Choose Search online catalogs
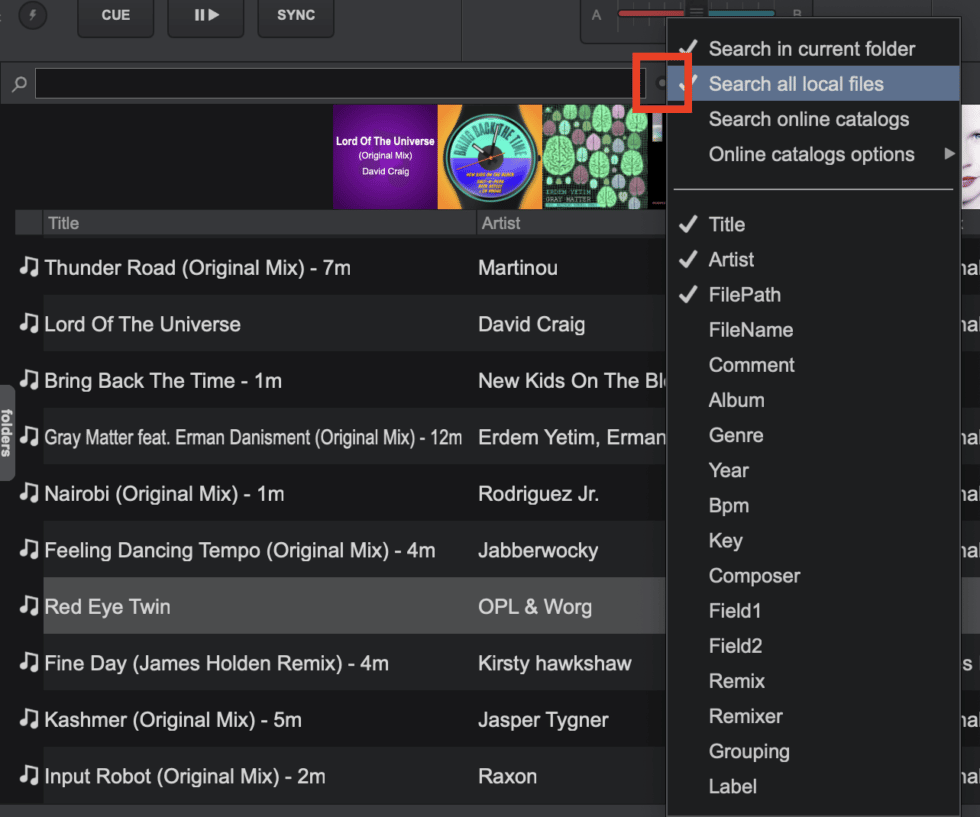Screen dimensions: 980x817 point(808,119)
